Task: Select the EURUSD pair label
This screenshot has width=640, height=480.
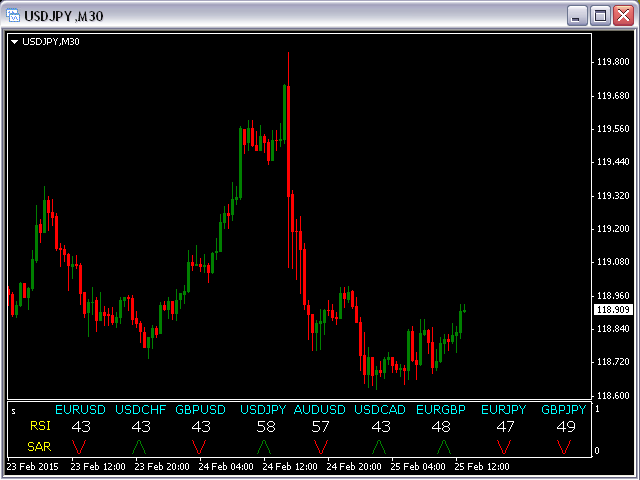Action: (x=80, y=409)
